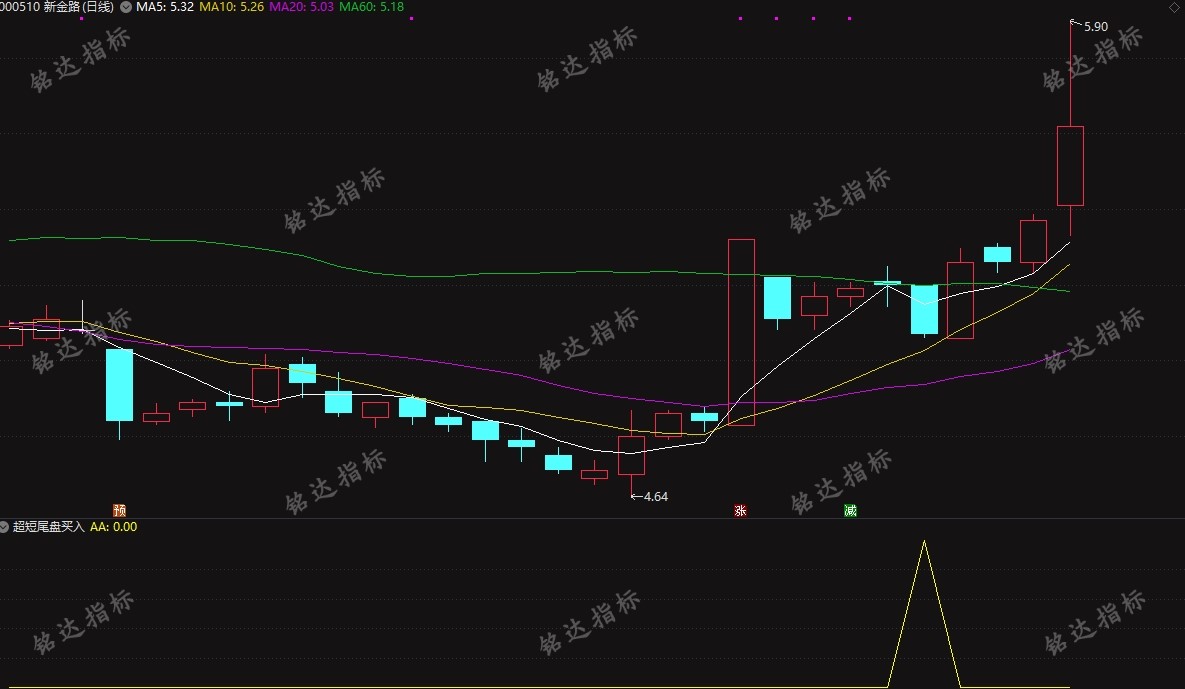Click the AA: 0.00 indicator value
Image resolution: width=1185 pixels, height=689 pixels.
click(x=113, y=527)
